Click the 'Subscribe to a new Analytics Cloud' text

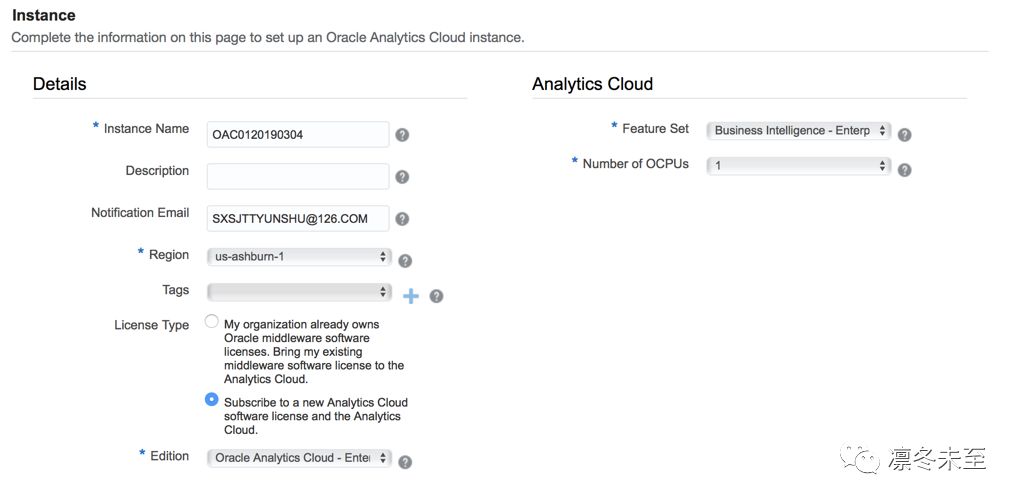(x=316, y=416)
